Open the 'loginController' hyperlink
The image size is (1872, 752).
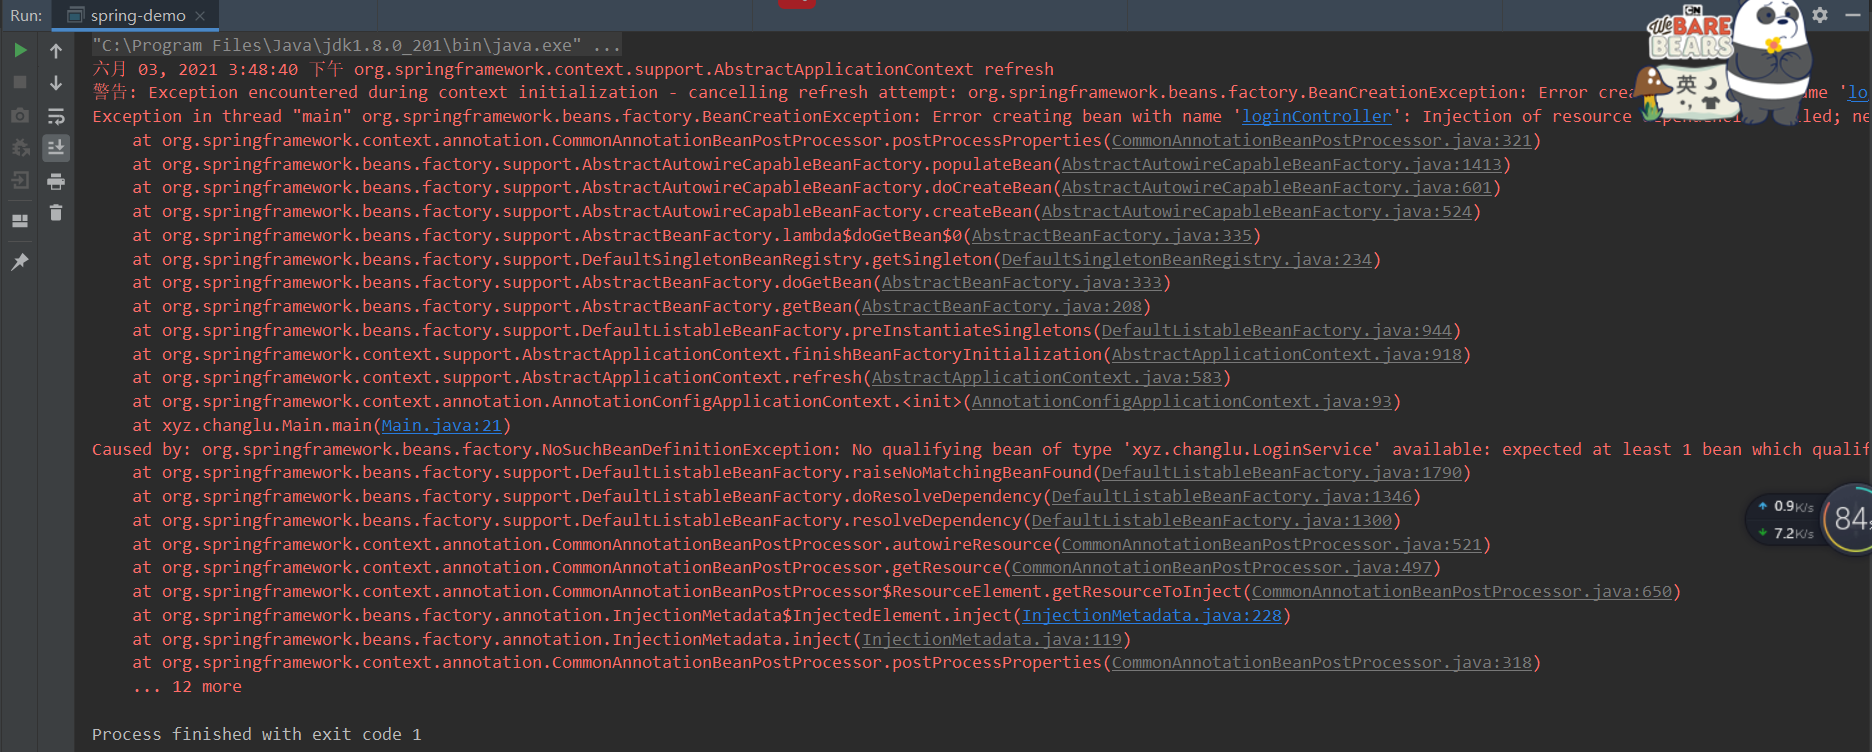click(x=1316, y=116)
